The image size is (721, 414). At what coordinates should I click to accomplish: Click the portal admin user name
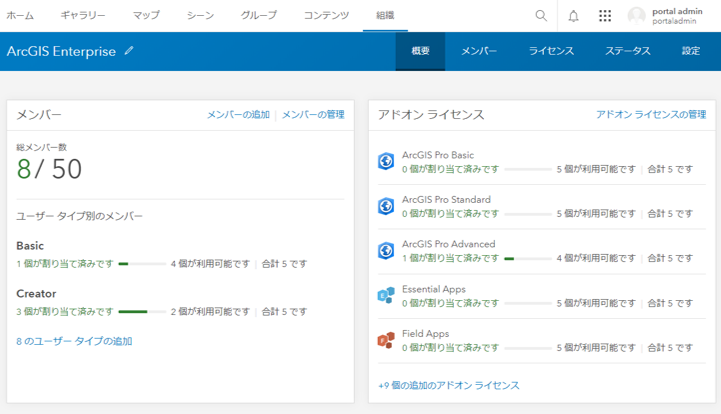coord(677,12)
